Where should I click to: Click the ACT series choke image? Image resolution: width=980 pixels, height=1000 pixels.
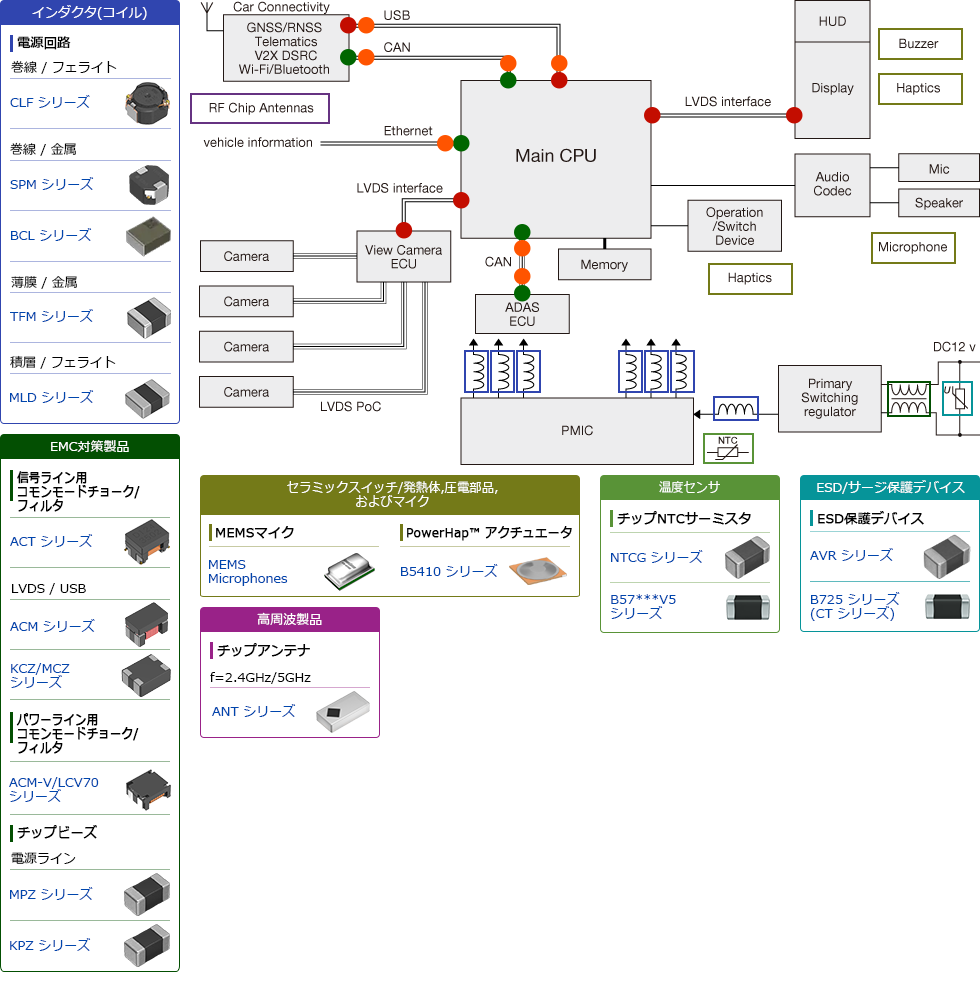coord(146,542)
